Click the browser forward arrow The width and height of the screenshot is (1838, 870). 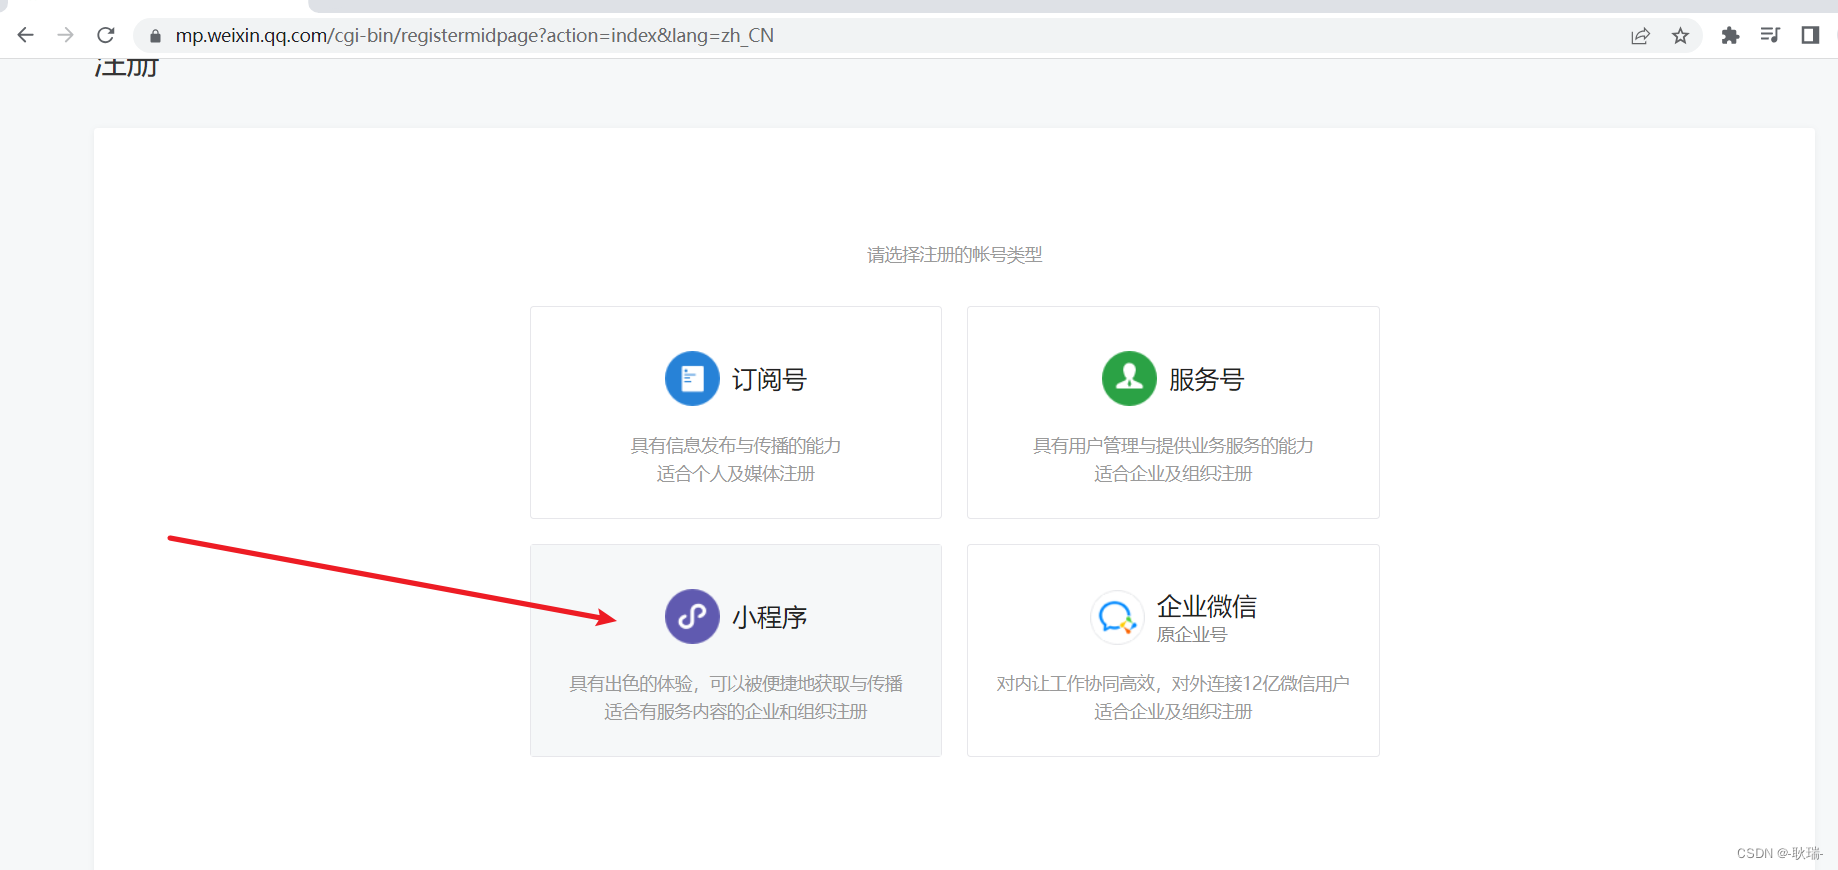click(x=66, y=35)
